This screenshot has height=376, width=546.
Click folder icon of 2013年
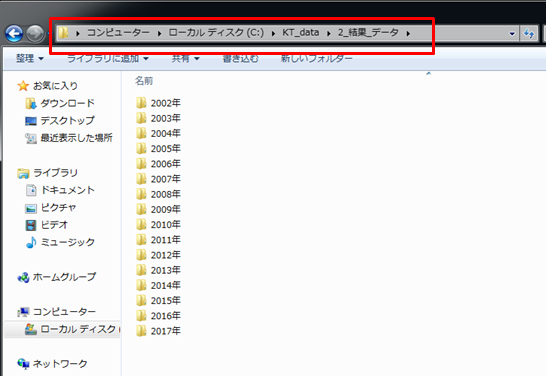point(141,270)
